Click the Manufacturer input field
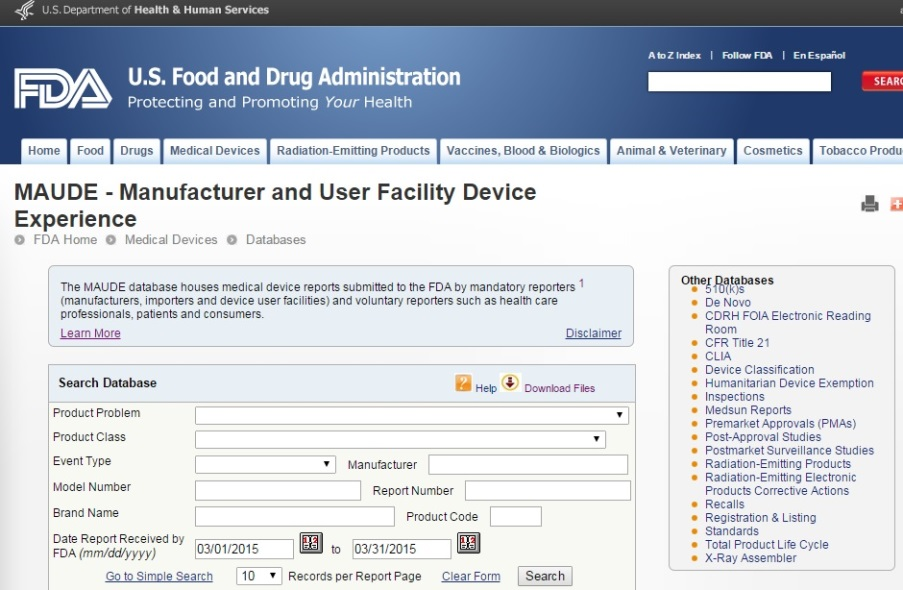Viewport: 903px width, 590px height. (528, 464)
